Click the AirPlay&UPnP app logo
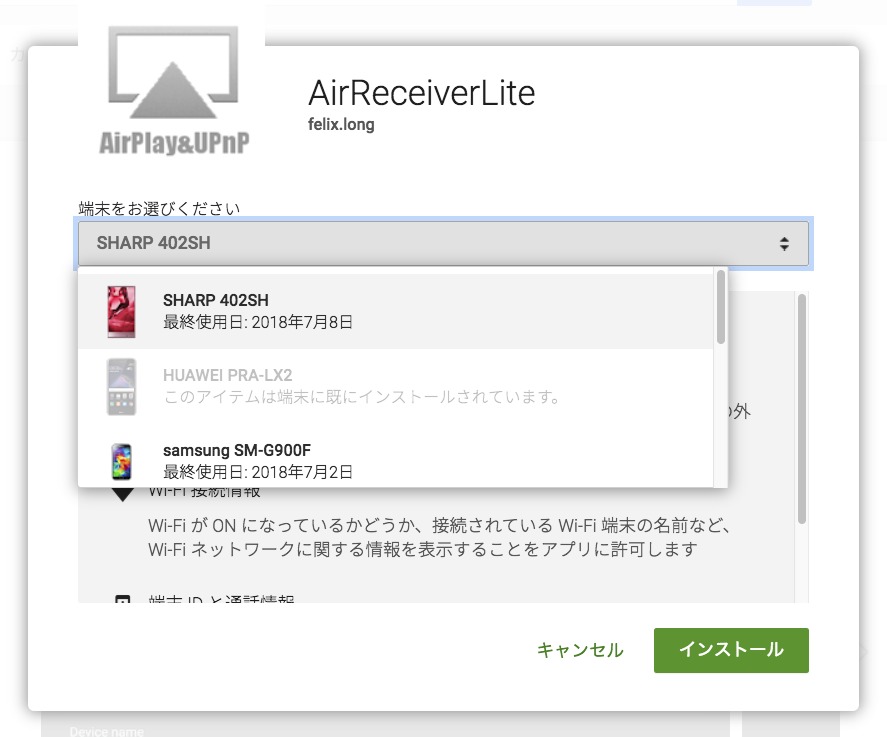 [173, 90]
